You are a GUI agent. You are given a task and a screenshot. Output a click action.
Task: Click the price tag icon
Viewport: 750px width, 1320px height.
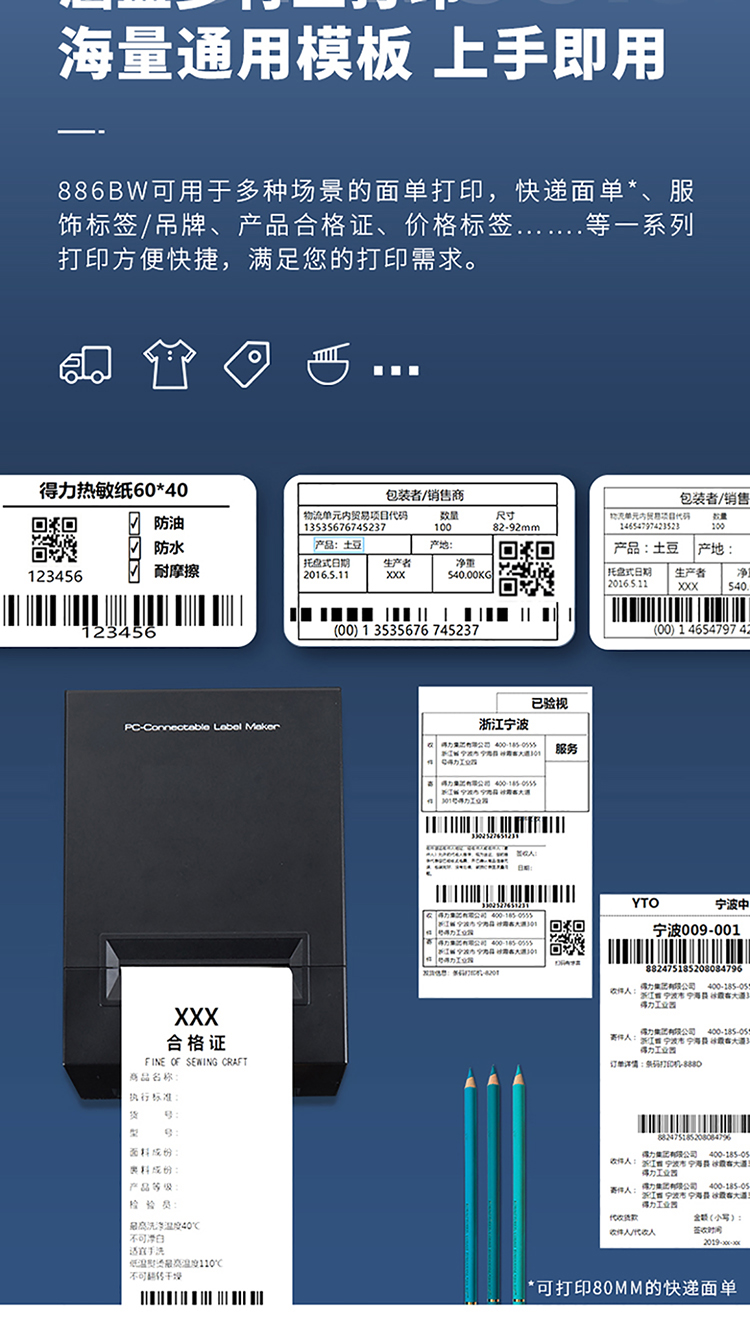[x=246, y=364]
